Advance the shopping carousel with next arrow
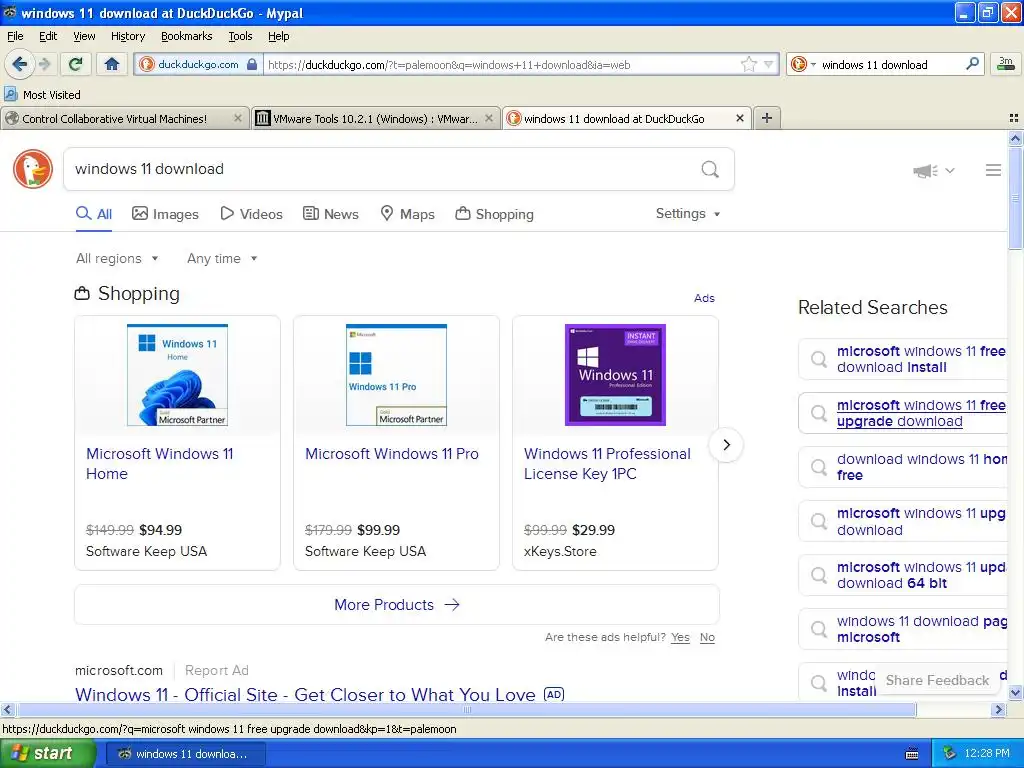Image resolution: width=1024 pixels, height=768 pixels. [726, 445]
